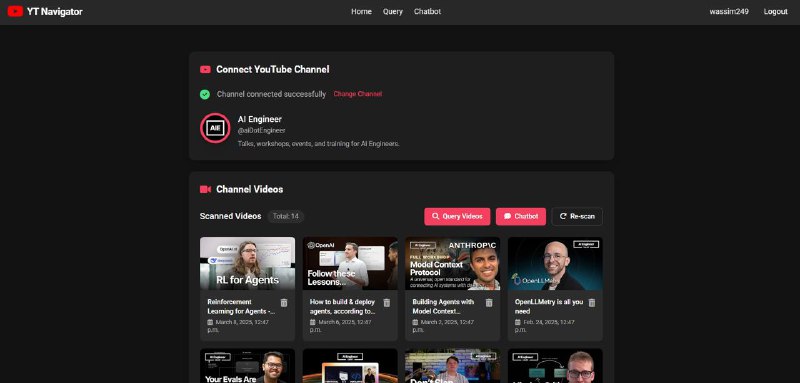Screen dimensions: 800x383
Task: Click the OpenLLMetry is all you need title
Action: pos(549,307)
